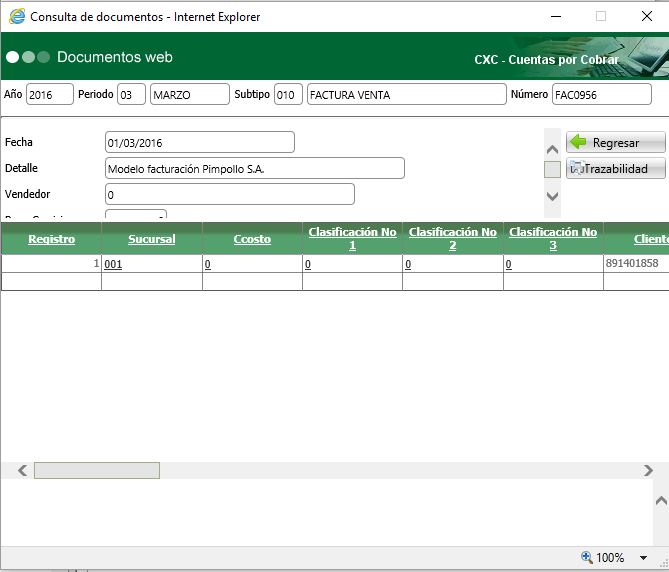
Task: Sort by Clasificación No 3 header
Action: 553,238
